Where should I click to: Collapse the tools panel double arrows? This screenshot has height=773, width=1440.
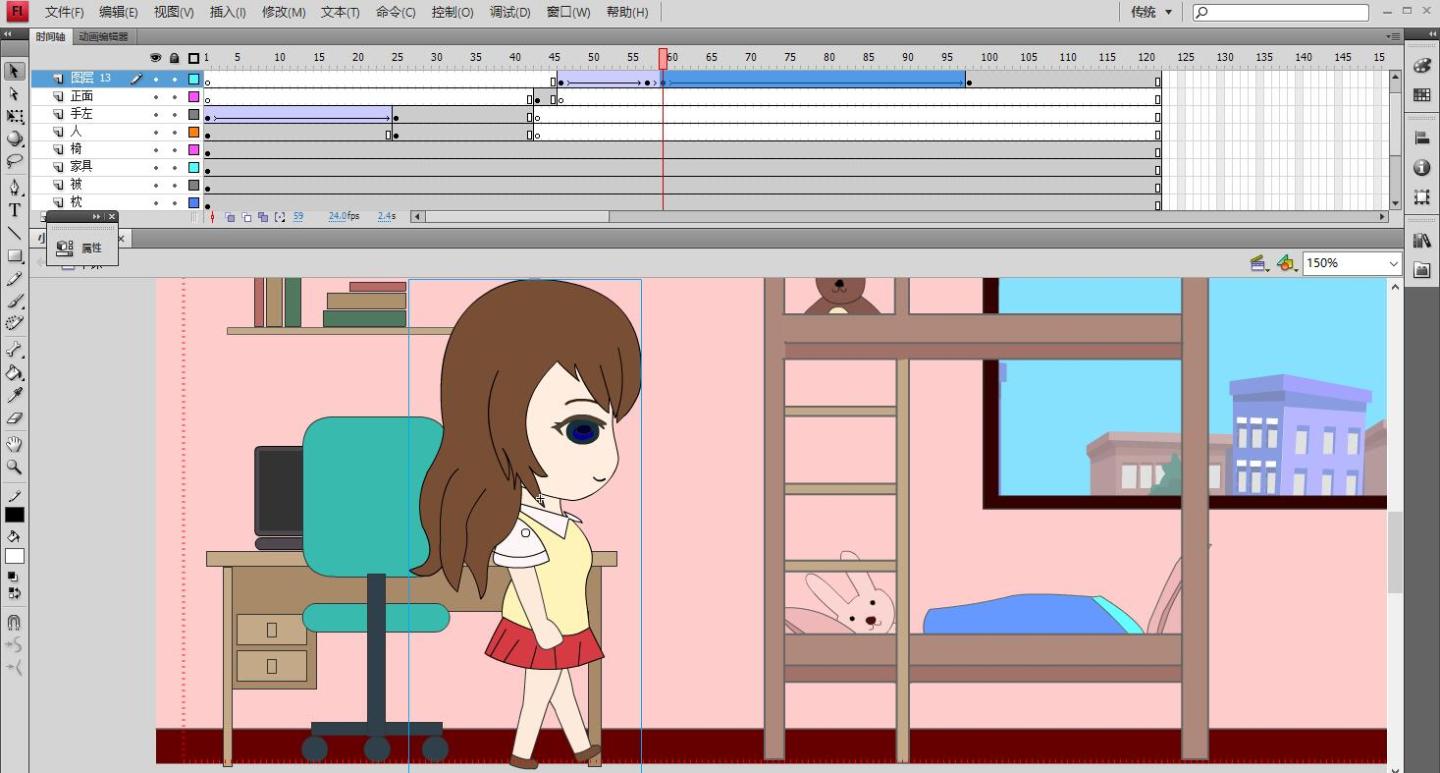9,33
